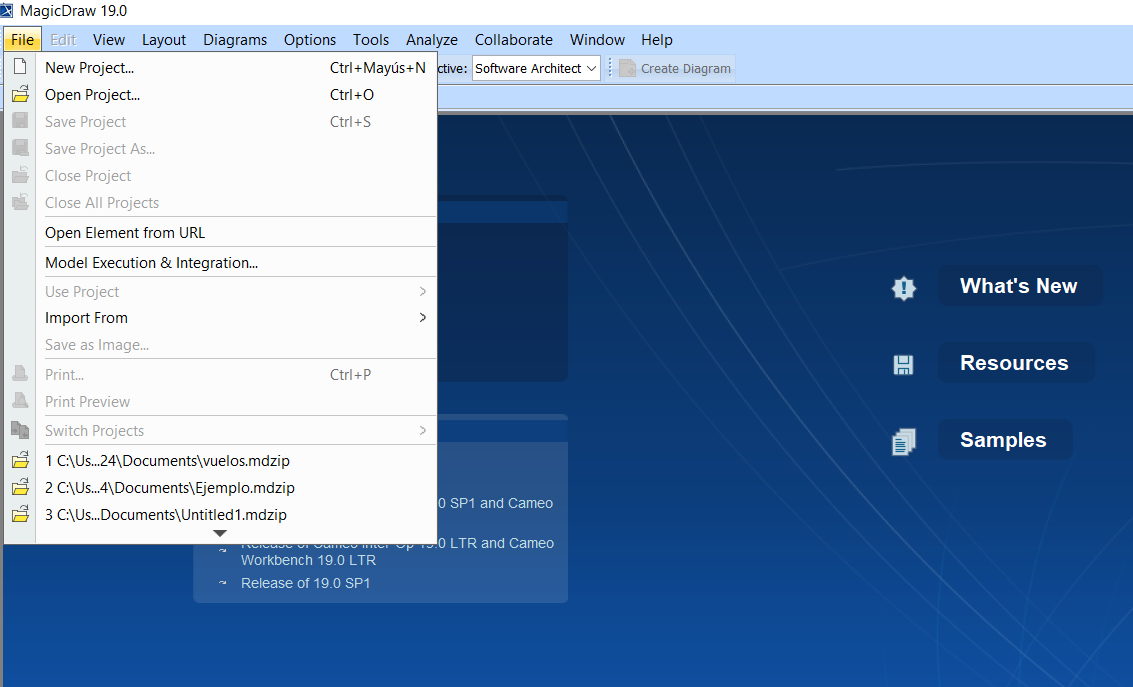This screenshot has height=687, width=1133.
Task: Open the Software Architect perspective dropdown
Action: [x=536, y=68]
